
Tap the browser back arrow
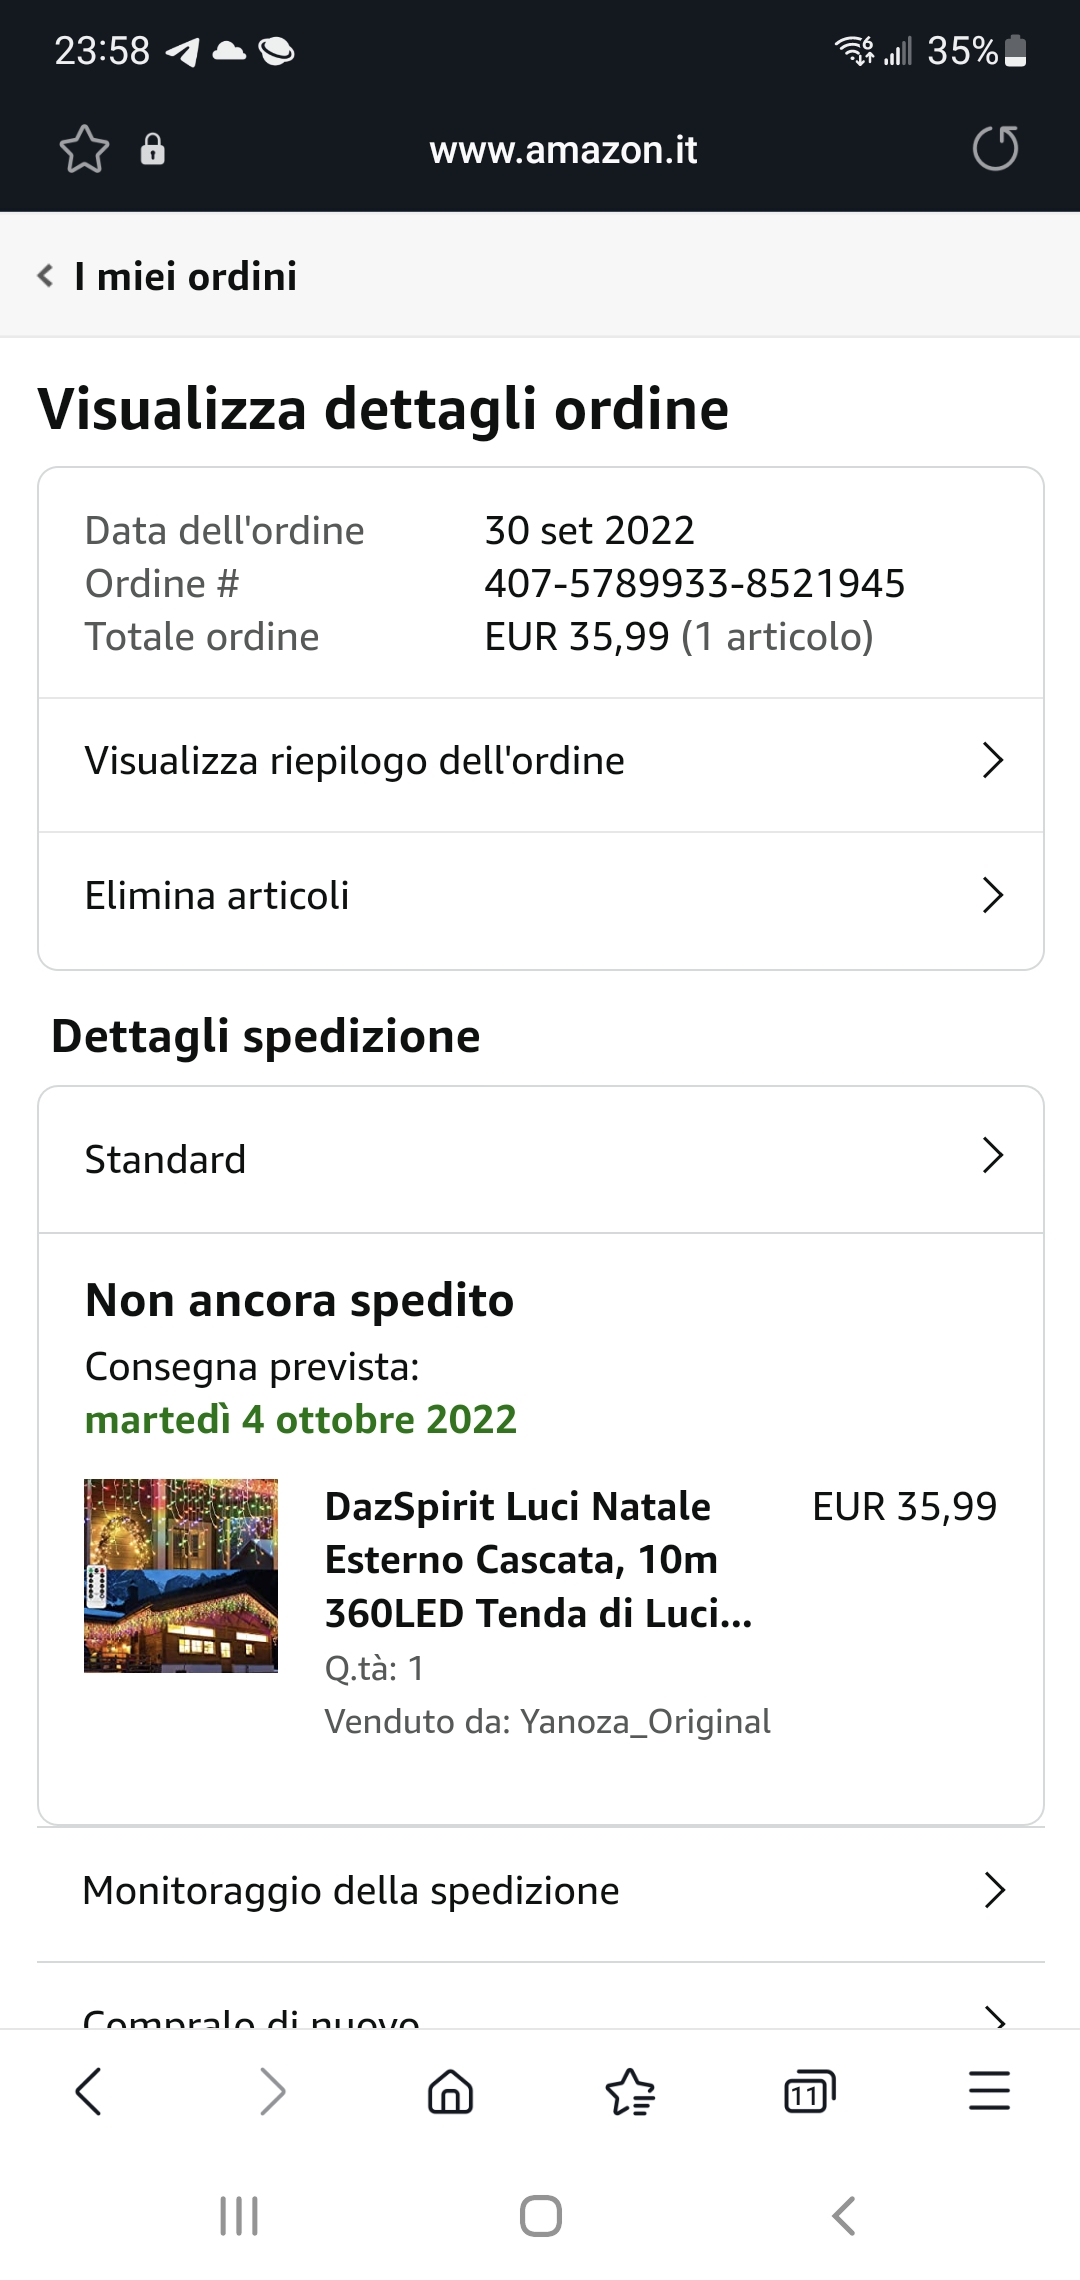(89, 2091)
